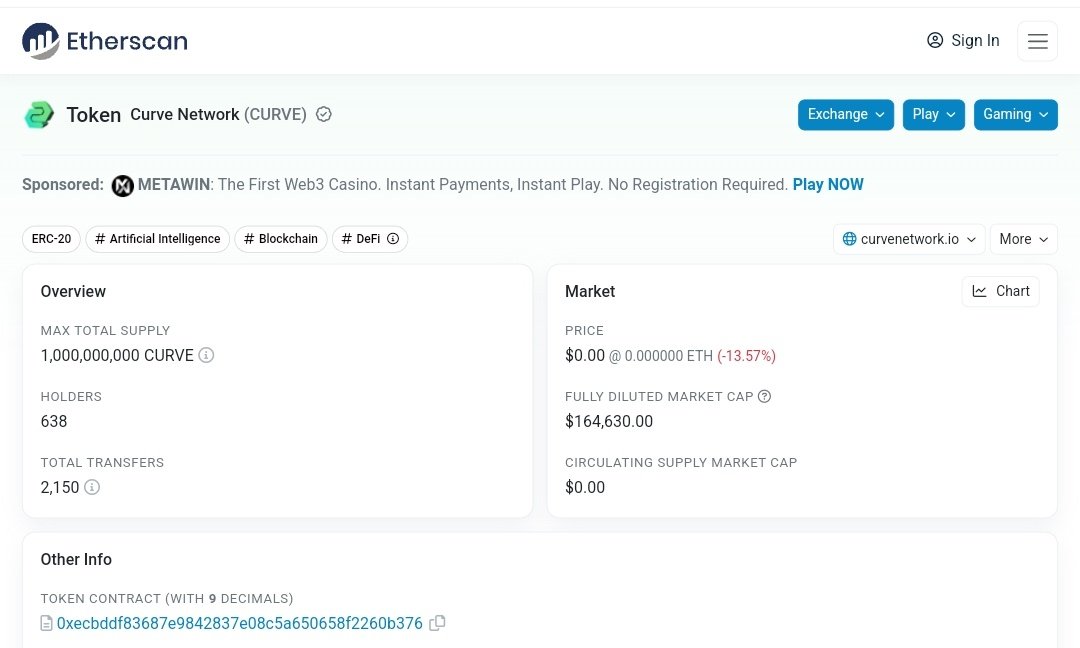1080x648 pixels.
Task: Click the info icon beside total transfers 2,150
Action: coord(92,488)
